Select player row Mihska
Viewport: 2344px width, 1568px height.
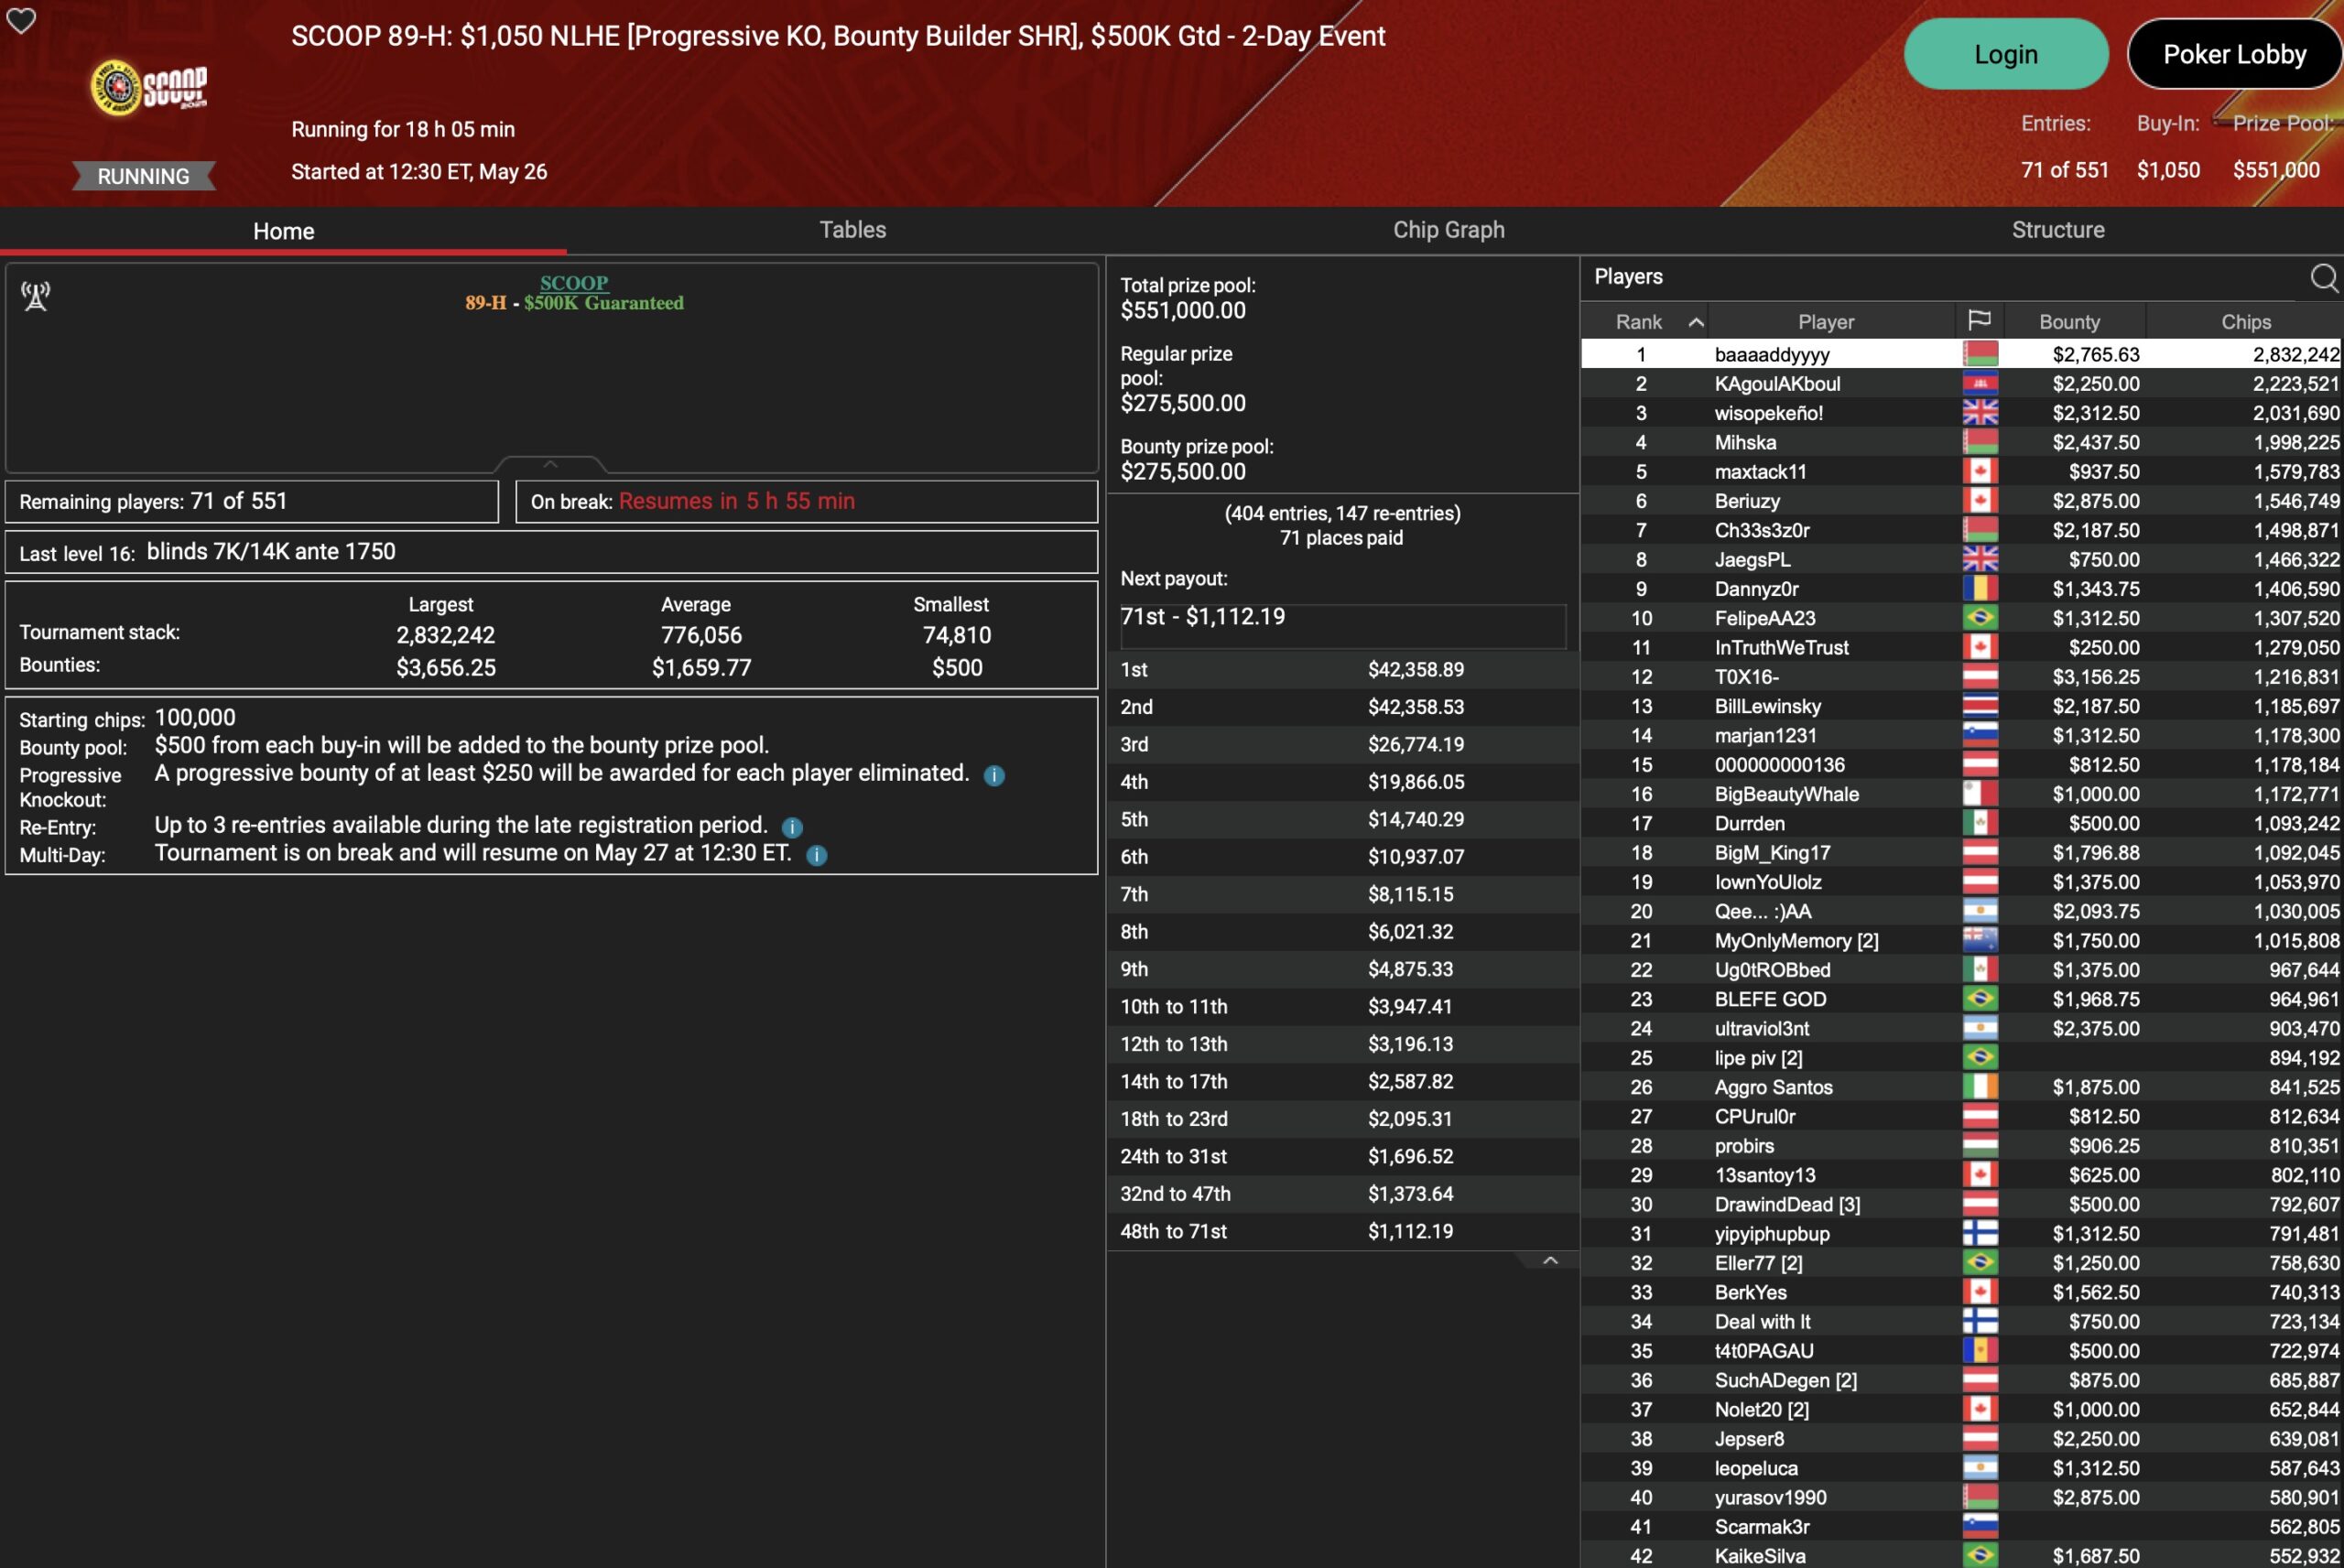click(x=1962, y=442)
